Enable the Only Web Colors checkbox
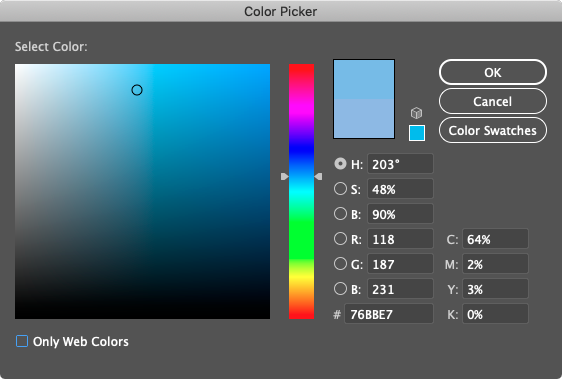Image resolution: width=562 pixels, height=379 pixels. pos(22,341)
